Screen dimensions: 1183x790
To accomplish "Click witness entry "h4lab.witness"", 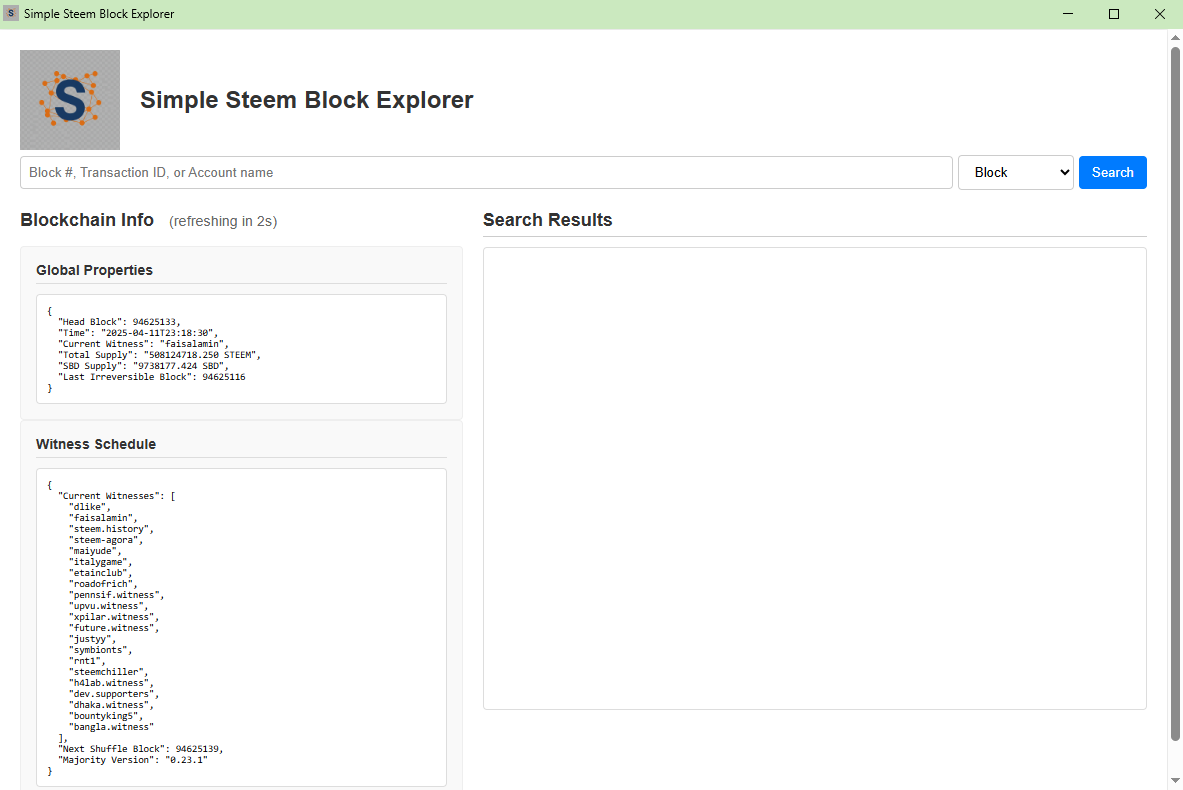I will pos(111,683).
